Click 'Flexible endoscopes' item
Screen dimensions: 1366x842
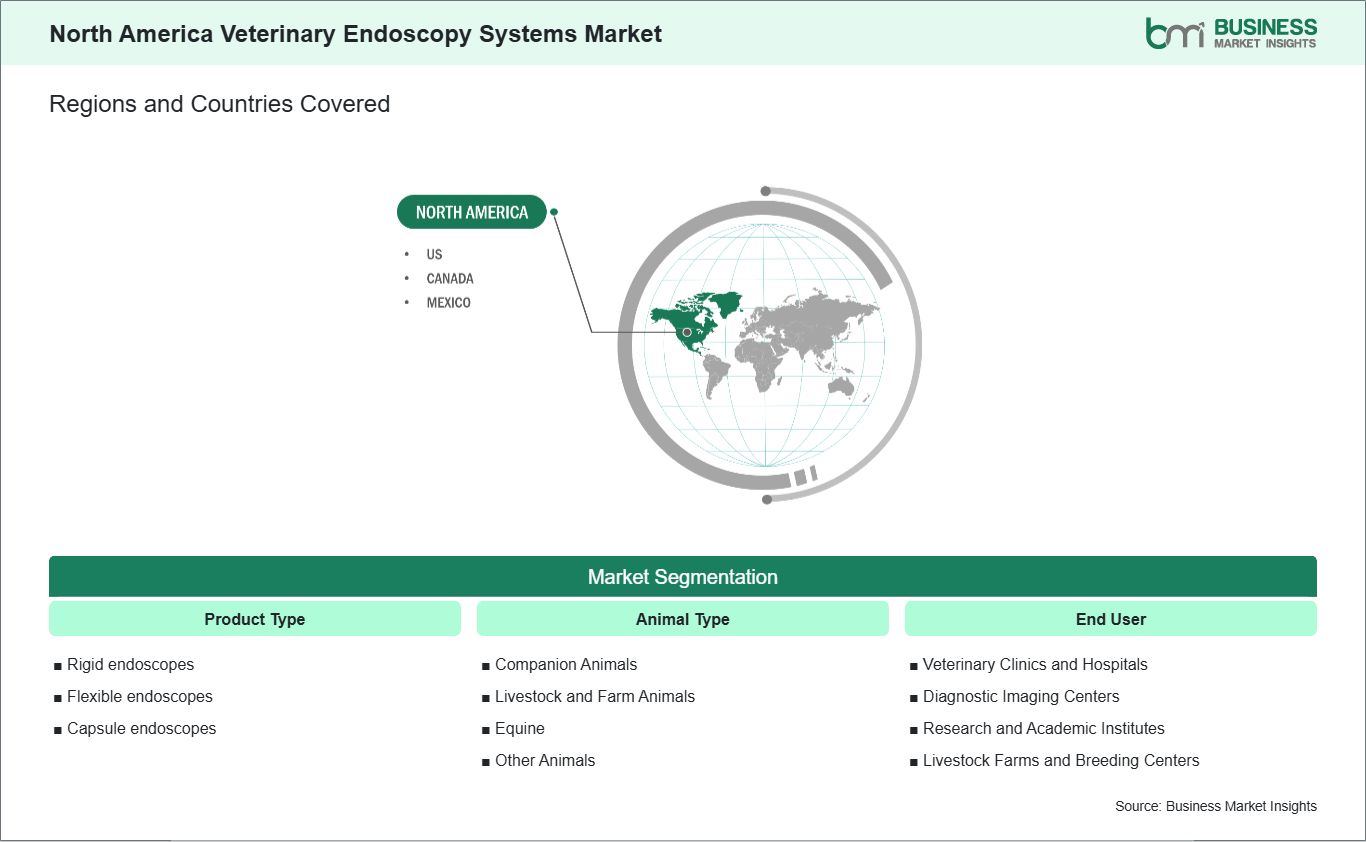[140, 696]
